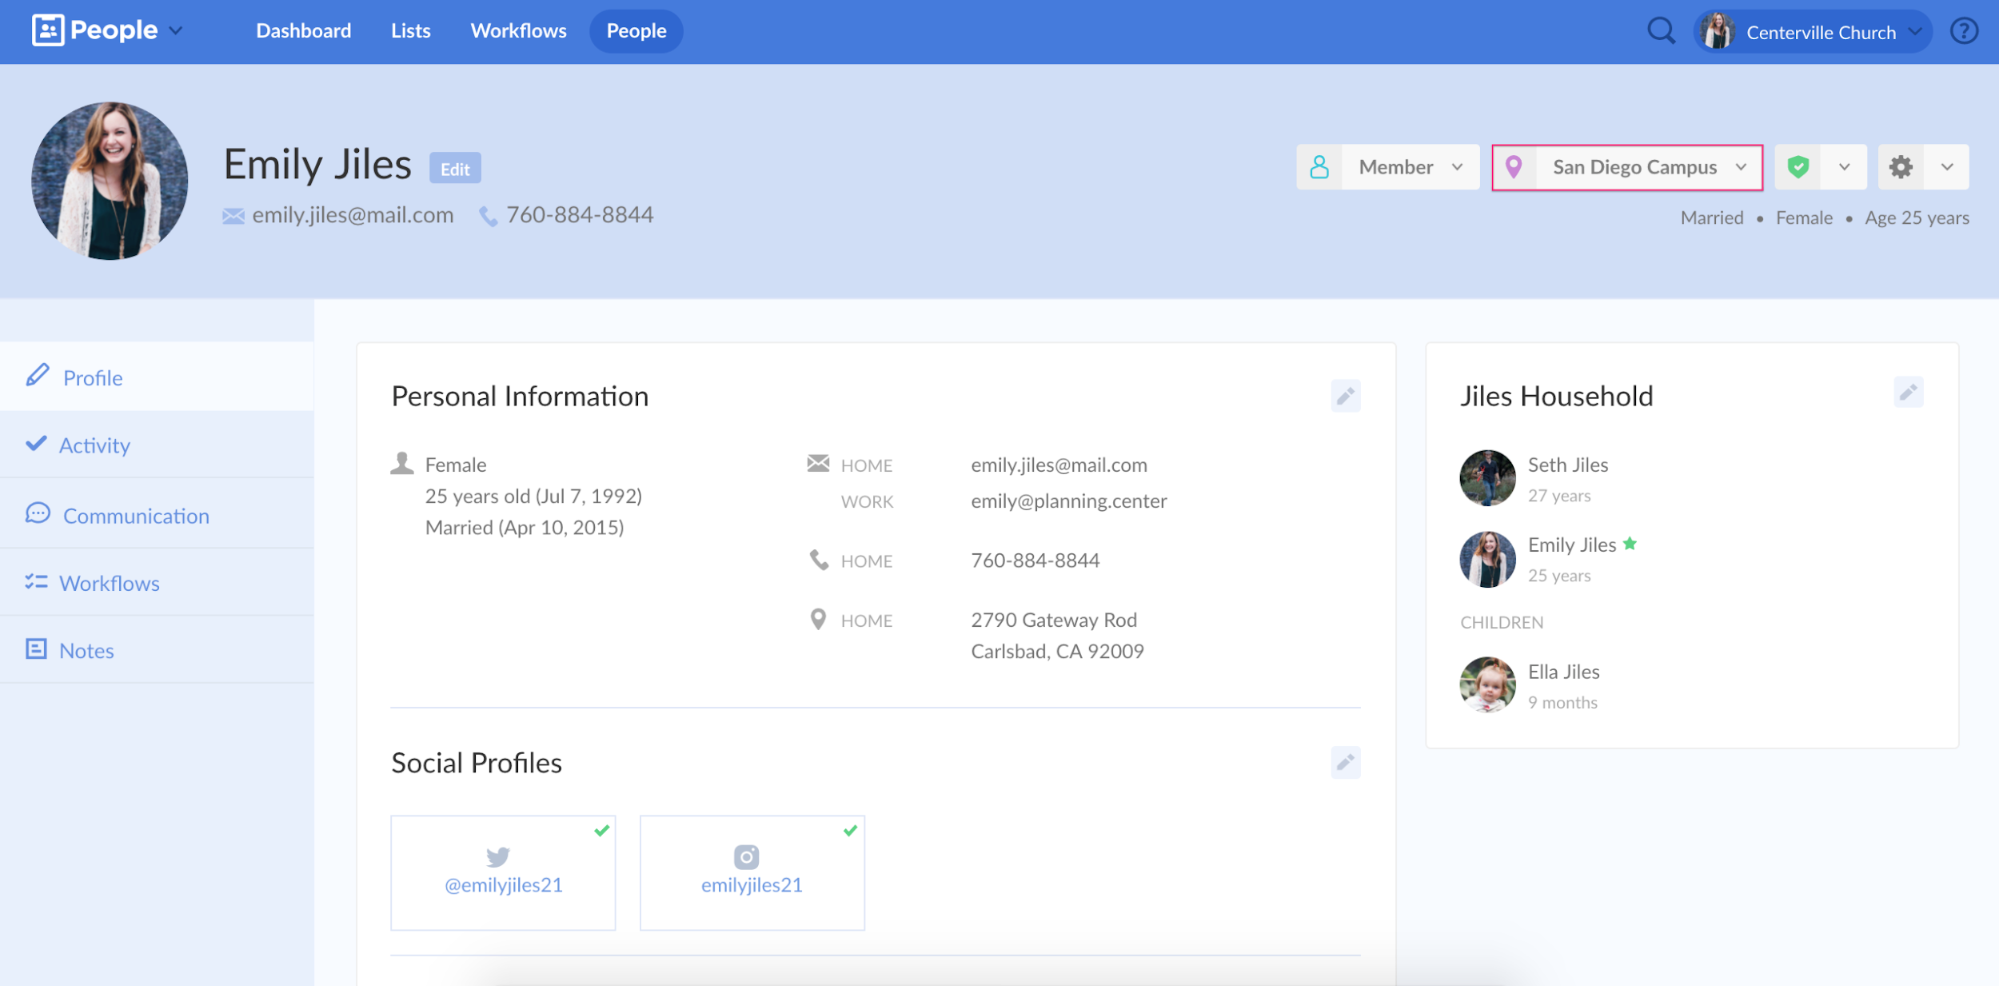Image resolution: width=1999 pixels, height=986 pixels.
Task: Select Communication in the sidebar
Action: tap(136, 516)
